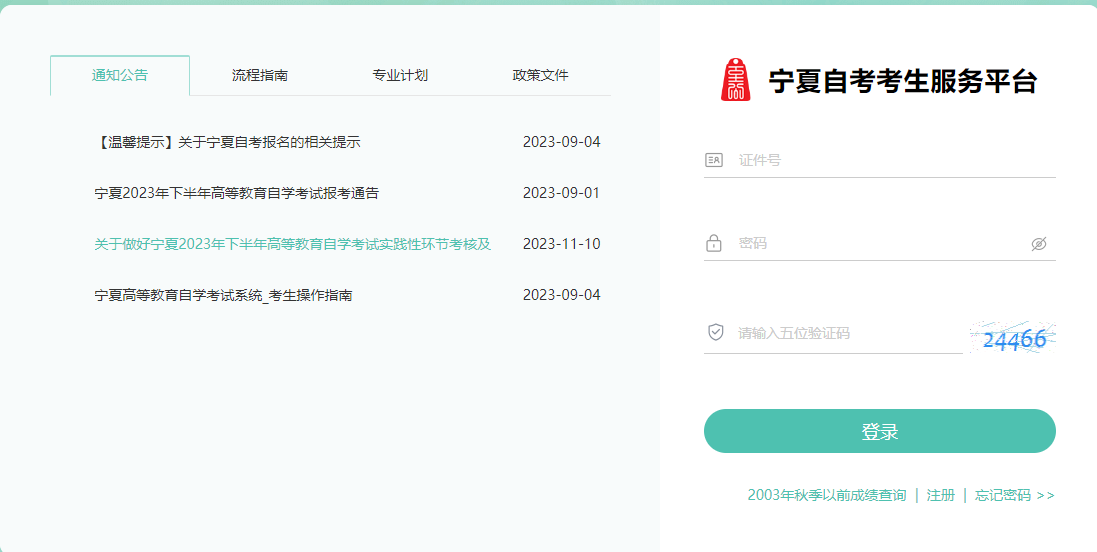The height and width of the screenshot is (552, 1097).
Task: Click the red seal platform logo
Action: [735, 80]
